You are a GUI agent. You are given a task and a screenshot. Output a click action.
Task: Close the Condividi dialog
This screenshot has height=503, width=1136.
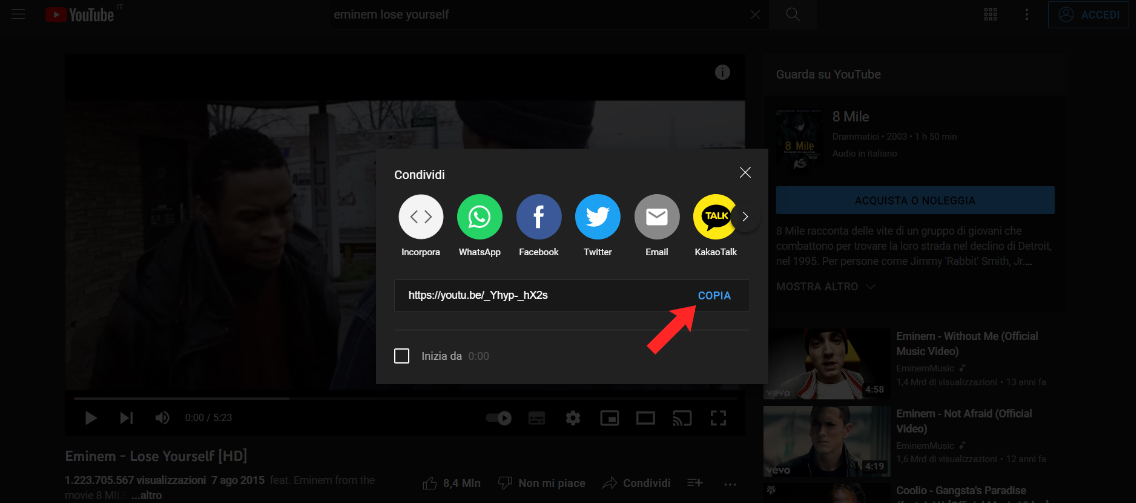tap(745, 172)
